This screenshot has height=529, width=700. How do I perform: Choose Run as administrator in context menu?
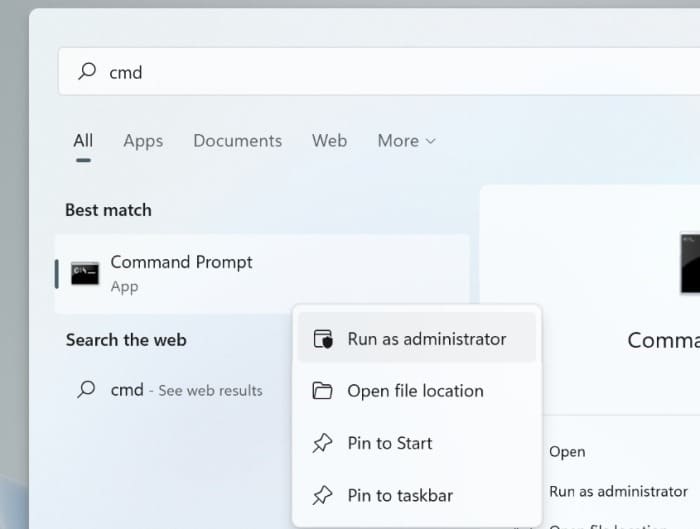(417, 339)
